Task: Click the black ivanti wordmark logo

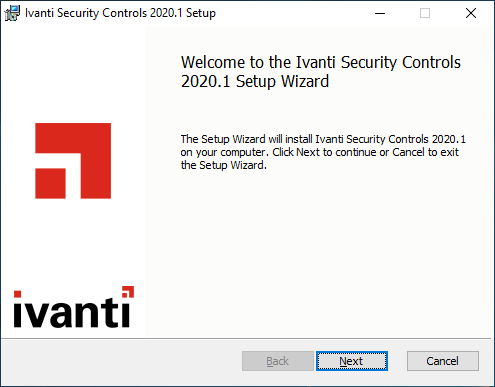Action: 72,311
